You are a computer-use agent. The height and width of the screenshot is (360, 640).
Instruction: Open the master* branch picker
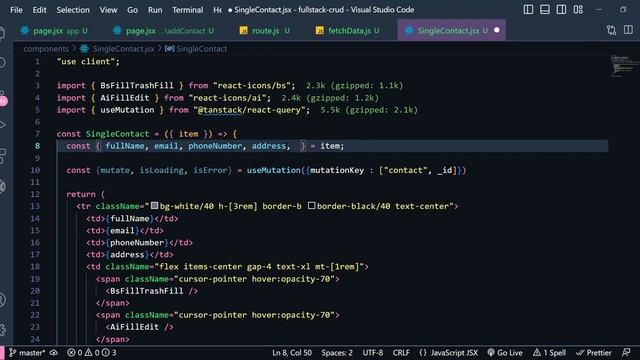27,353
